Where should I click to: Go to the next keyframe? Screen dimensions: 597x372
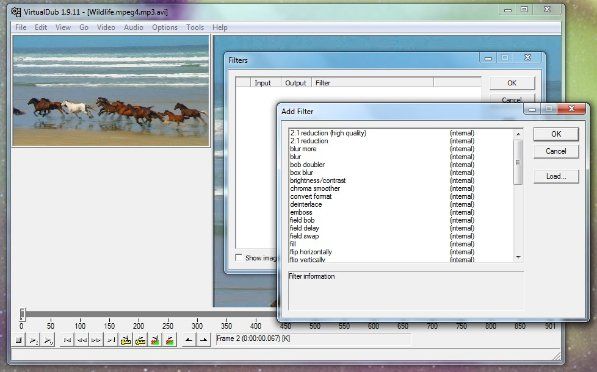(x=140, y=340)
